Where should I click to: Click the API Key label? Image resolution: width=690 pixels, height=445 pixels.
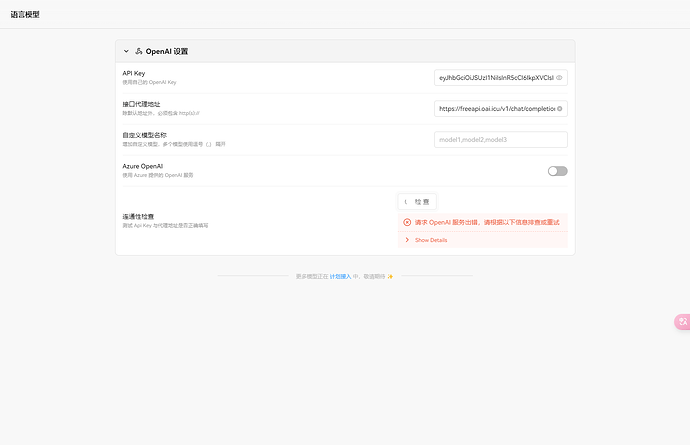[134, 74]
